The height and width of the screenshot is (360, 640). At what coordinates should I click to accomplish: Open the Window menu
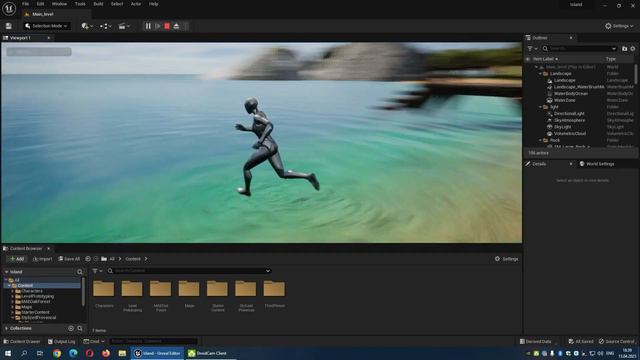pyautogui.click(x=59, y=4)
